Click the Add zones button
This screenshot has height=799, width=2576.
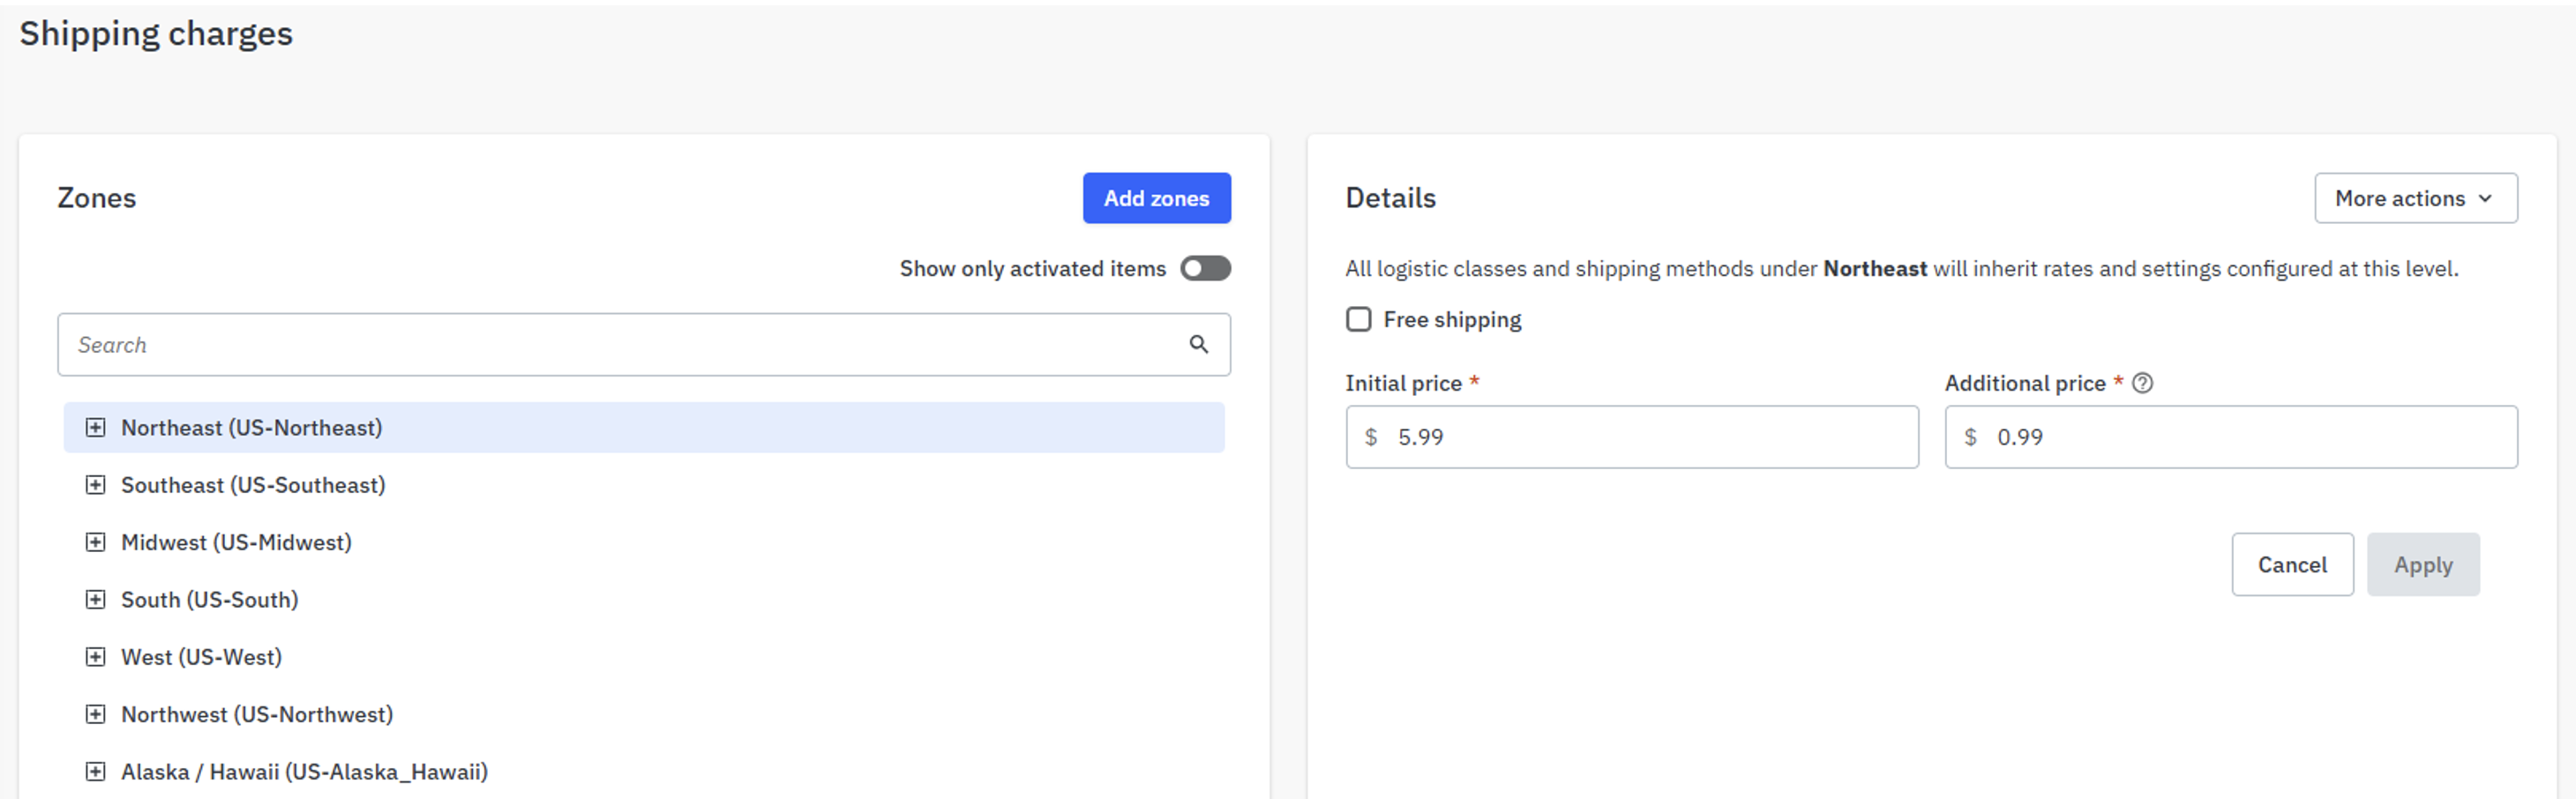click(x=1156, y=198)
